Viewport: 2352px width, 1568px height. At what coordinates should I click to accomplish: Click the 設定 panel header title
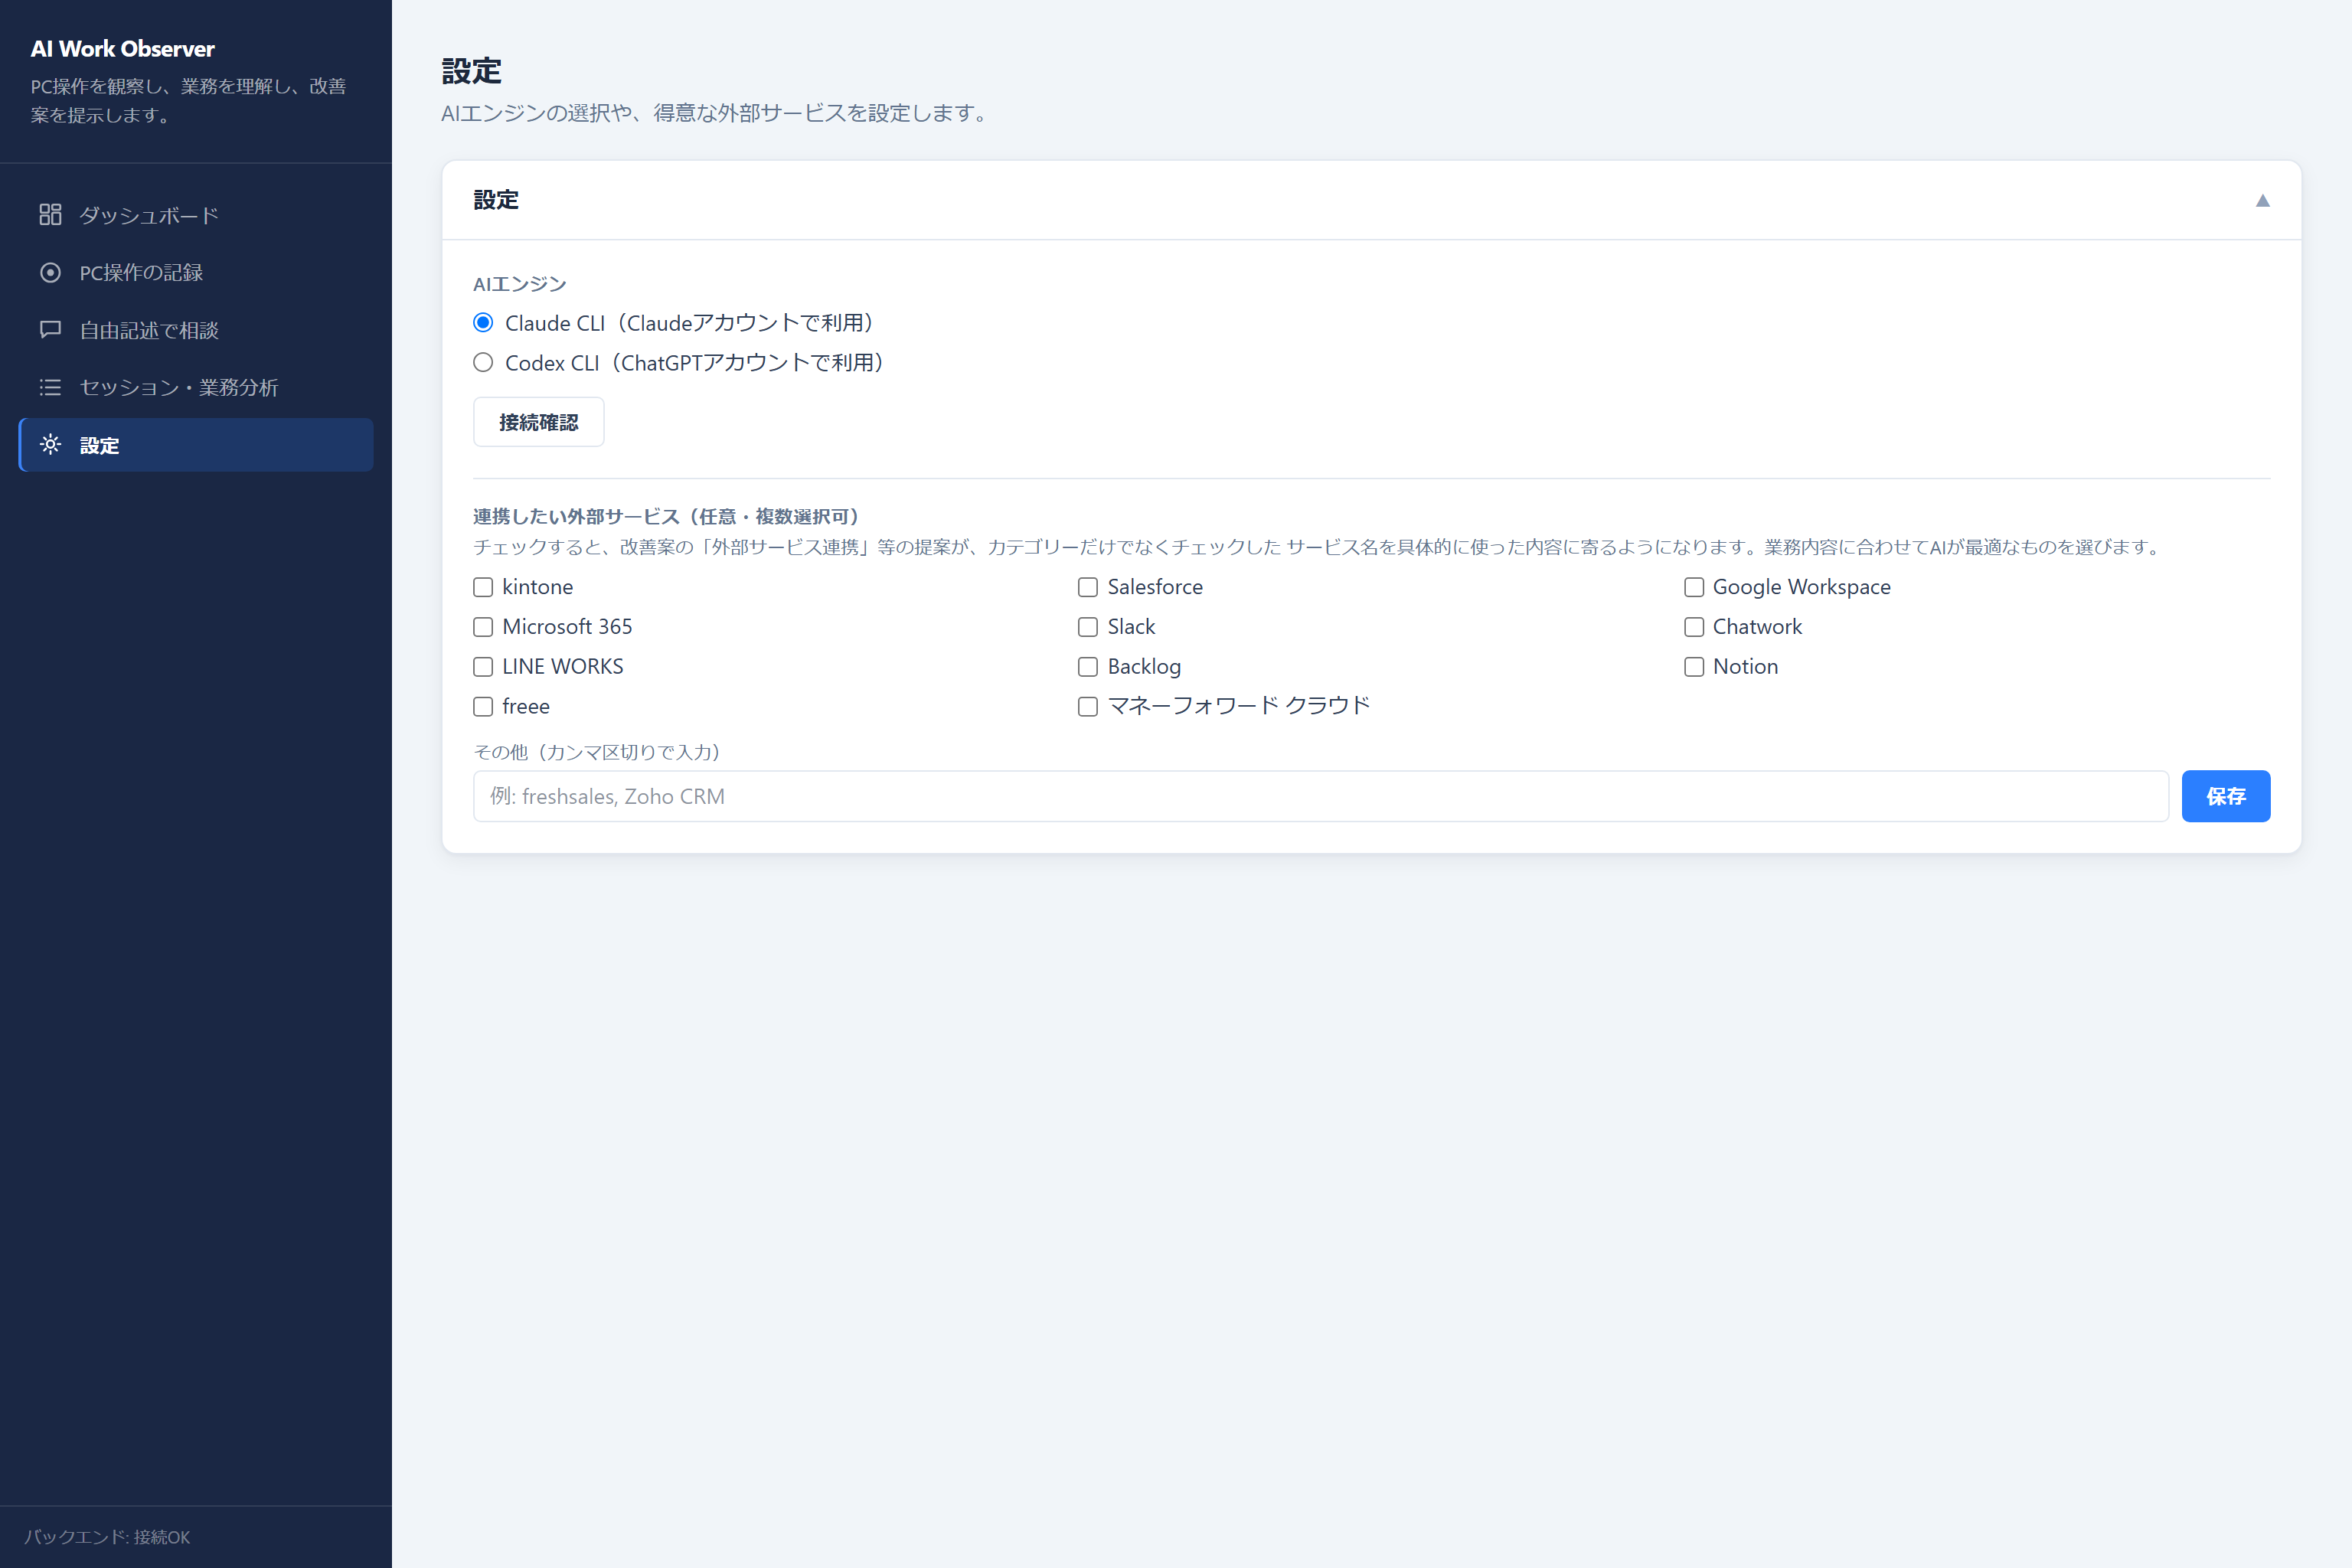click(496, 200)
